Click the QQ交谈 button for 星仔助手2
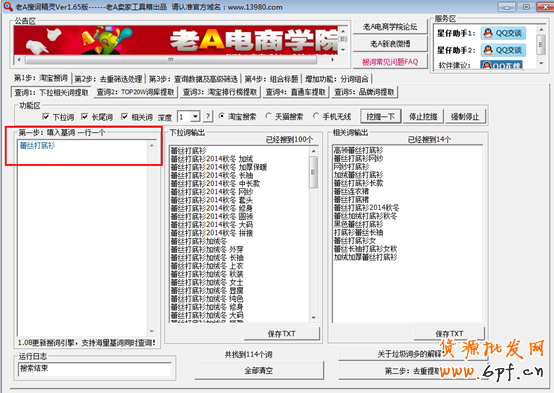This screenshot has height=393, width=554. [x=503, y=50]
